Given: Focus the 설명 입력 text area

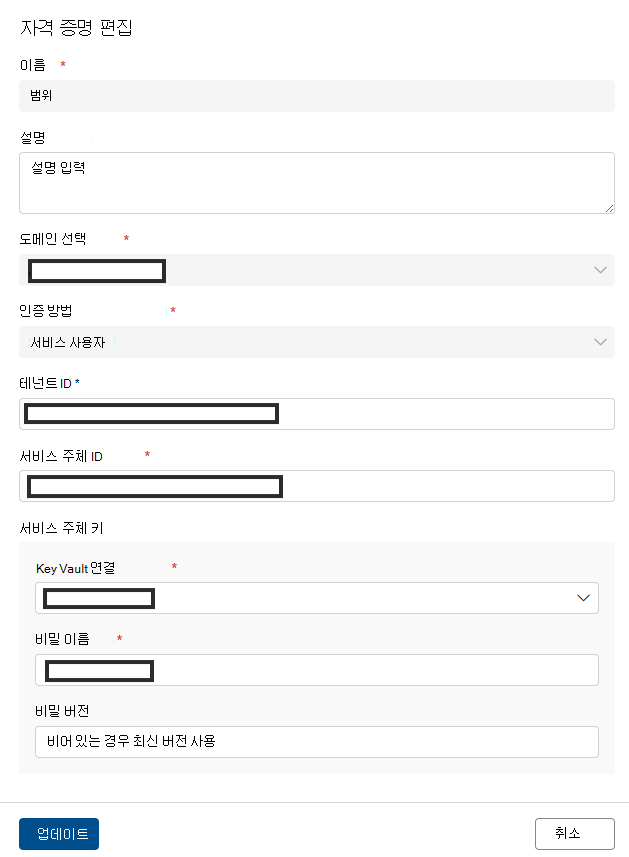Looking at the screenshot, I should [x=316, y=182].
